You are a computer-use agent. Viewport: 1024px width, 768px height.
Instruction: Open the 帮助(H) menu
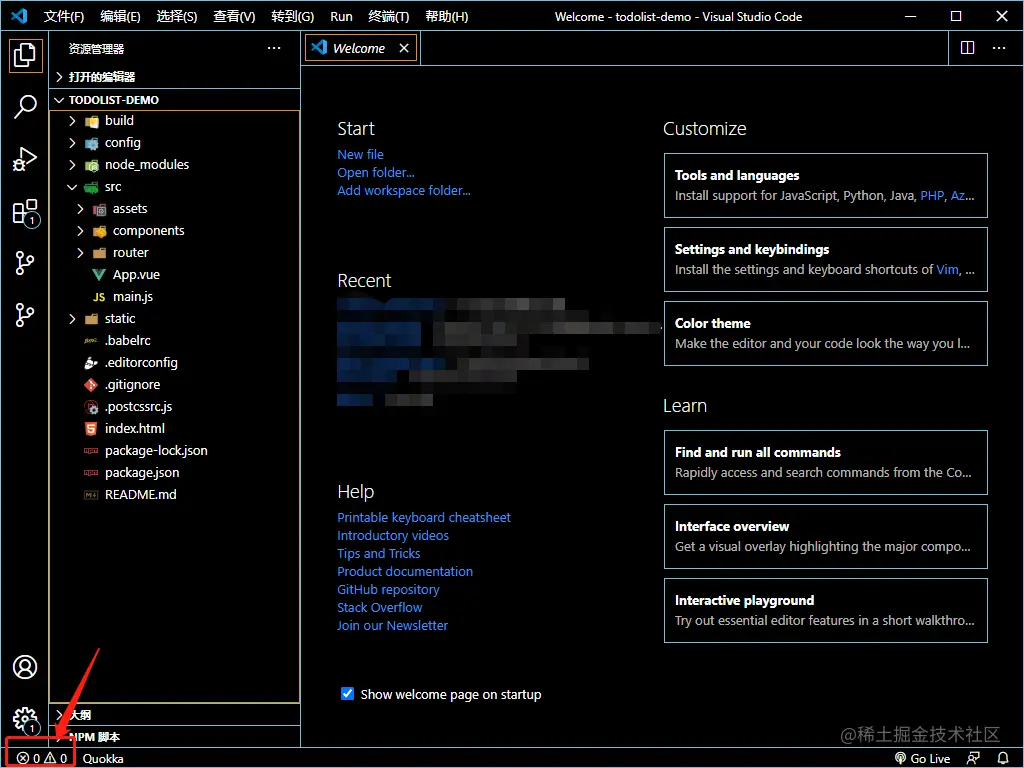(447, 16)
